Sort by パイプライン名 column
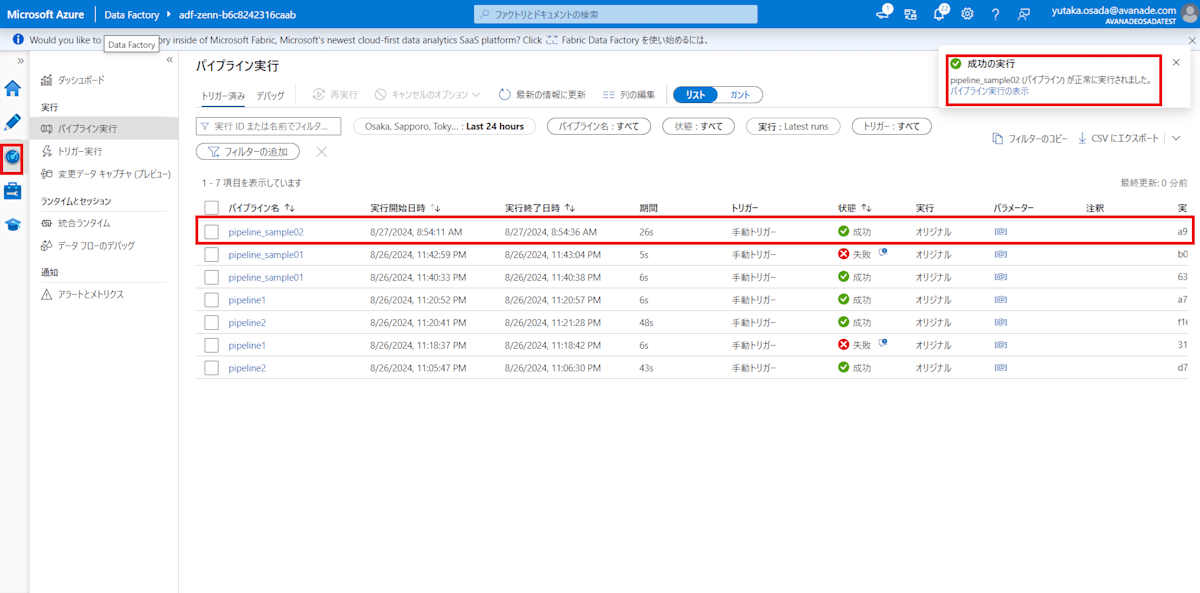This screenshot has width=1200, height=593. coord(261,208)
